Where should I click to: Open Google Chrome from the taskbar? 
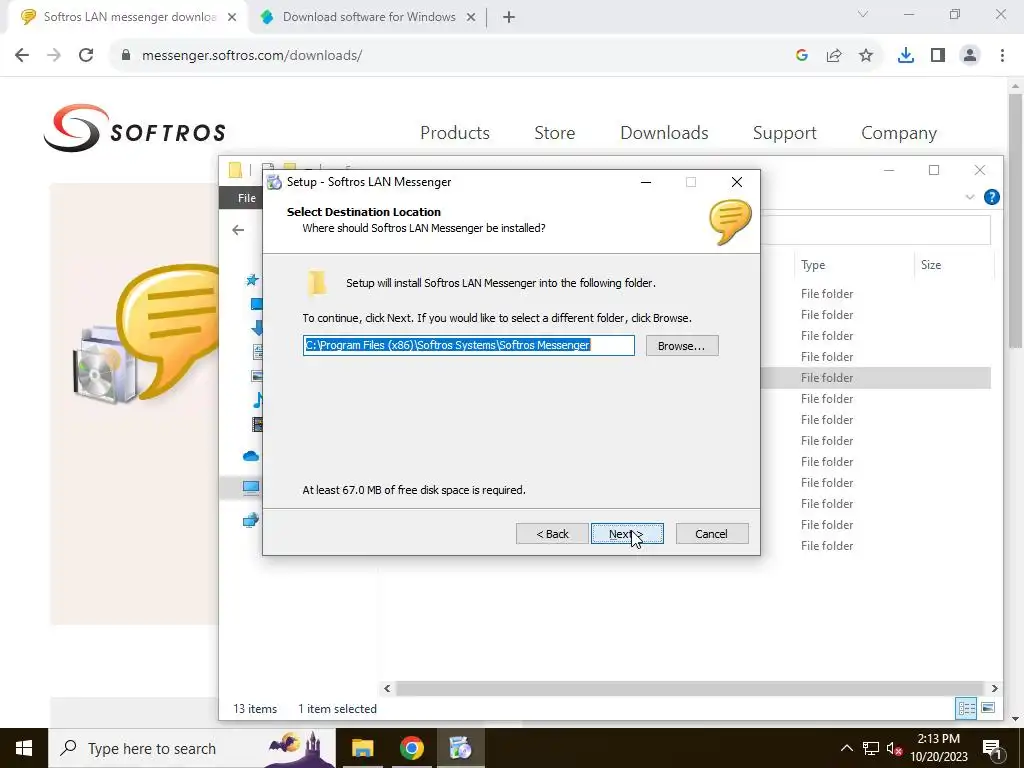411,748
